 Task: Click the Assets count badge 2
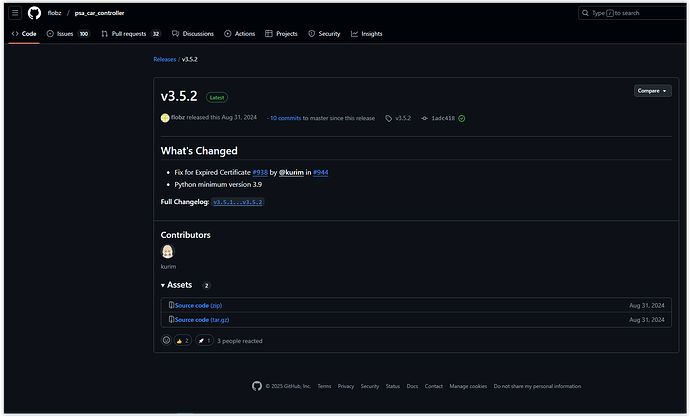[206, 285]
